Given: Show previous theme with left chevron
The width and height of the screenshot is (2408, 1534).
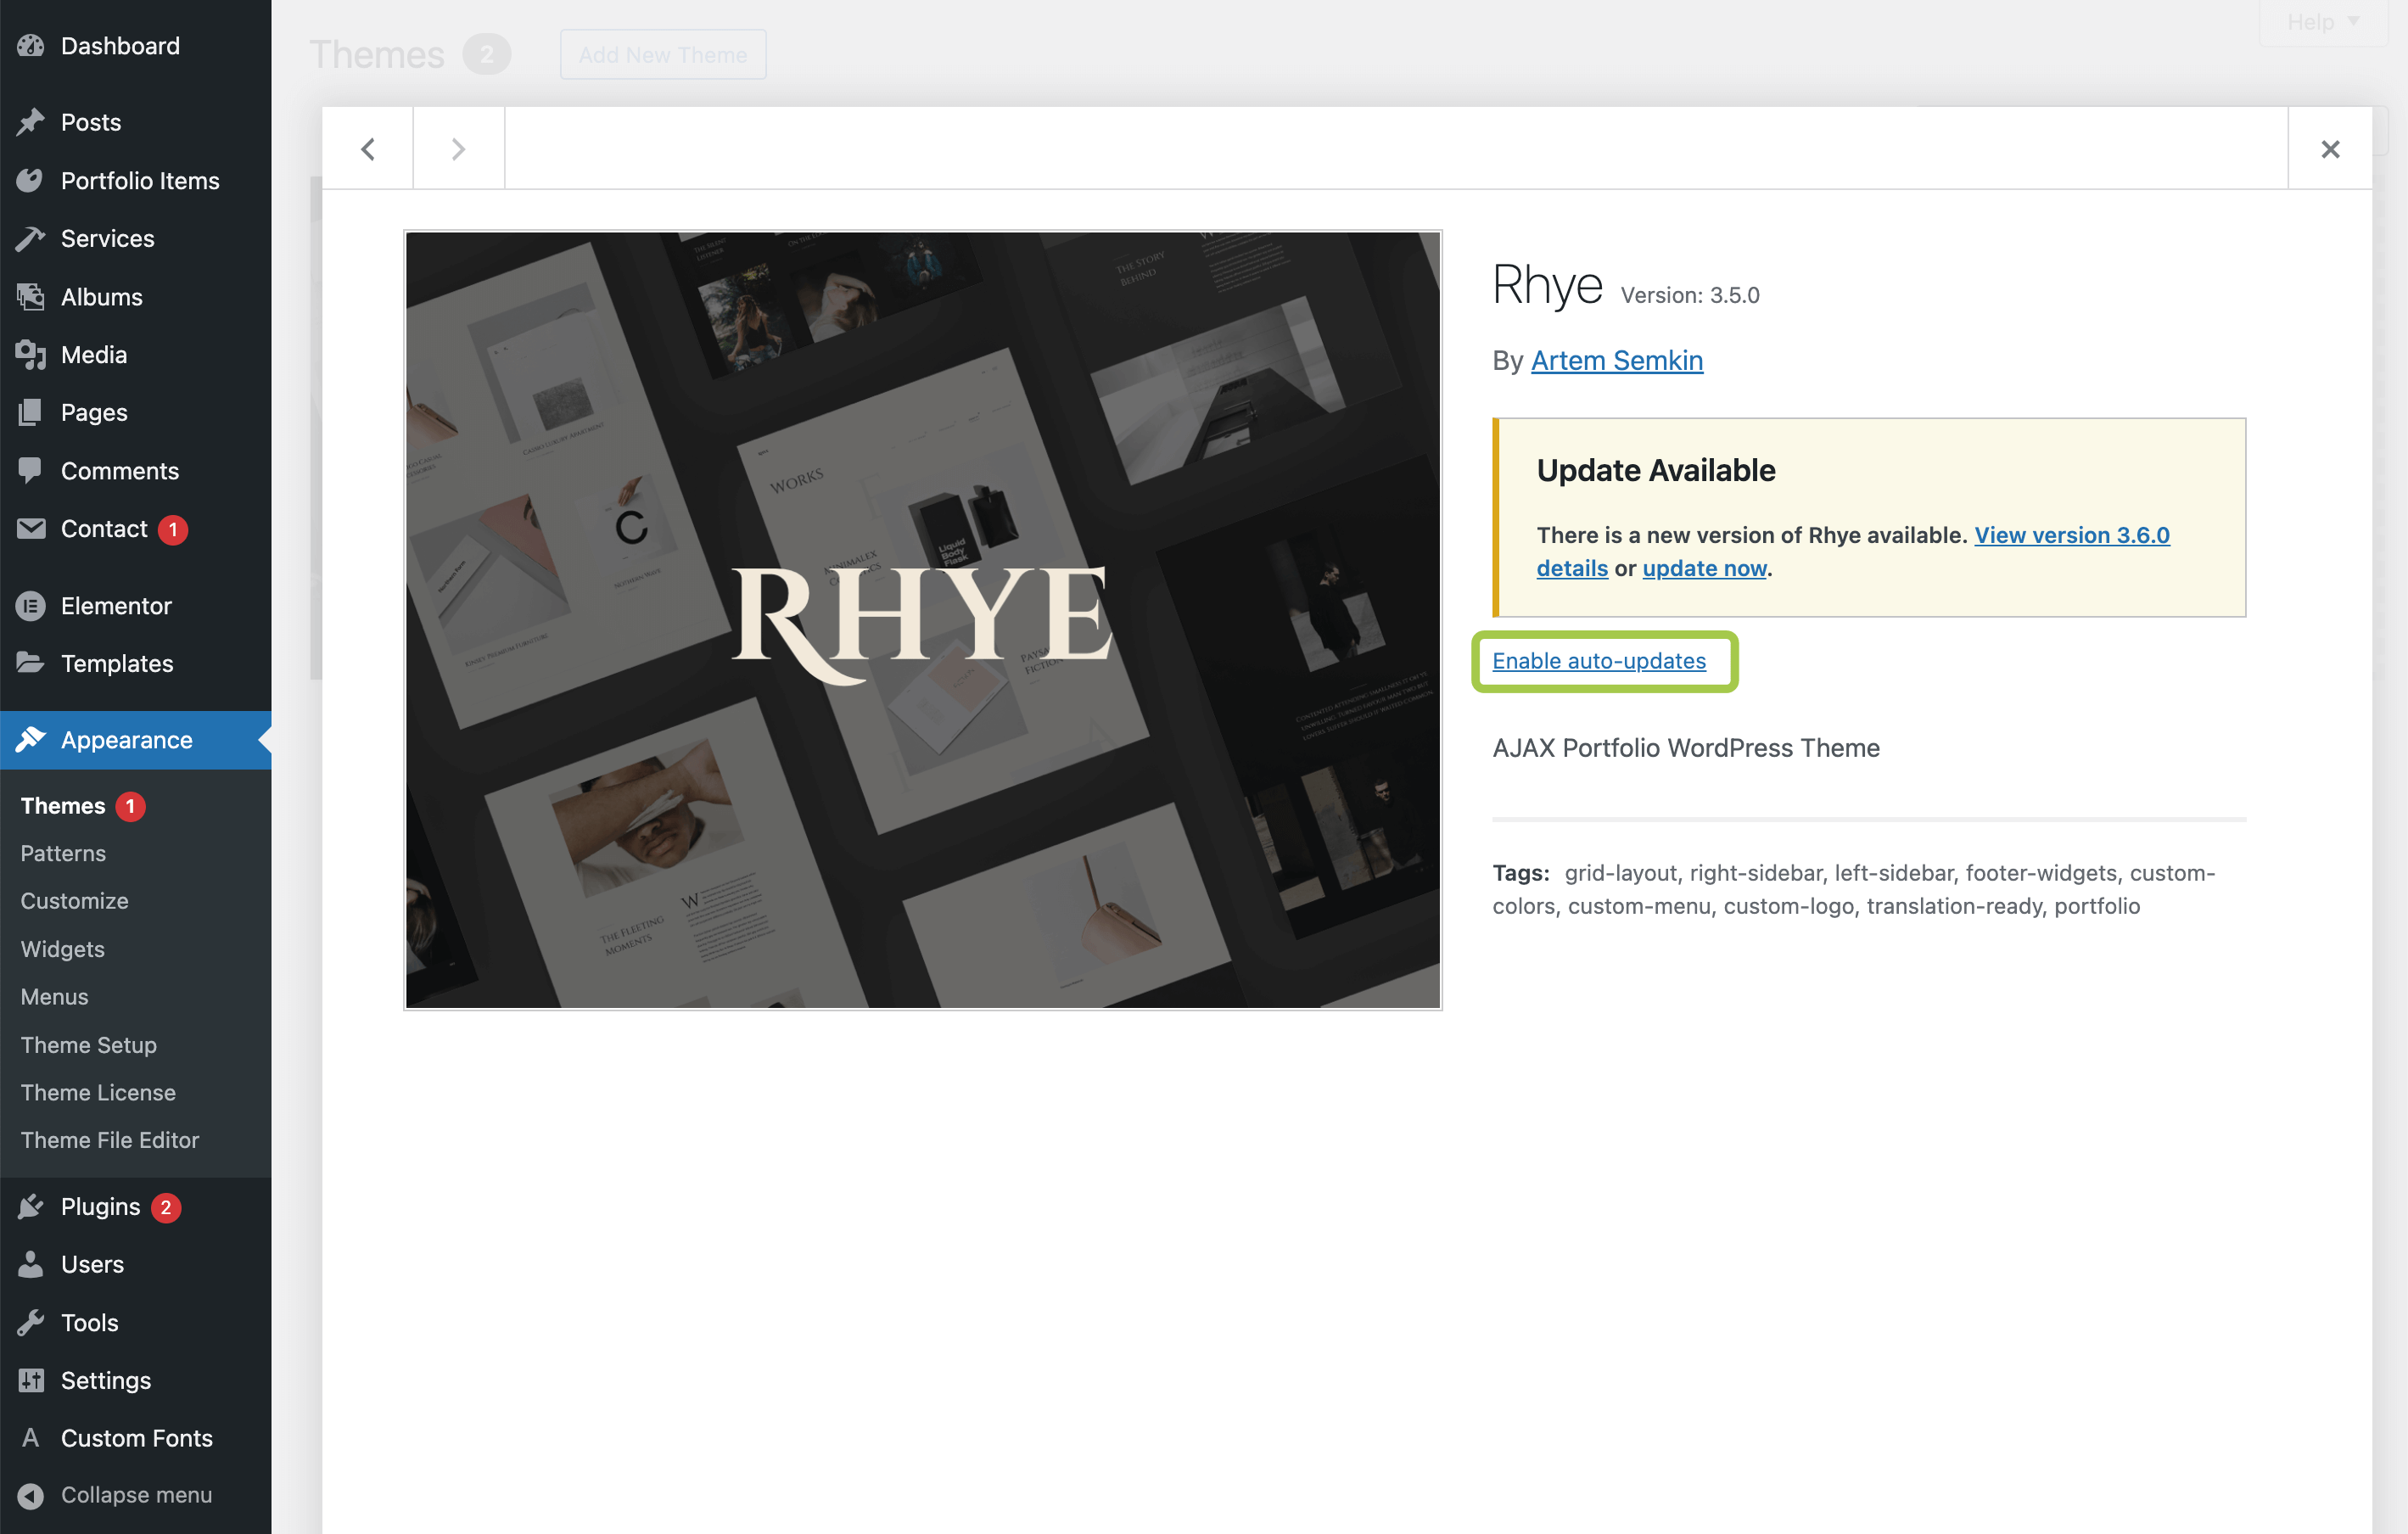Looking at the screenshot, I should [368, 149].
